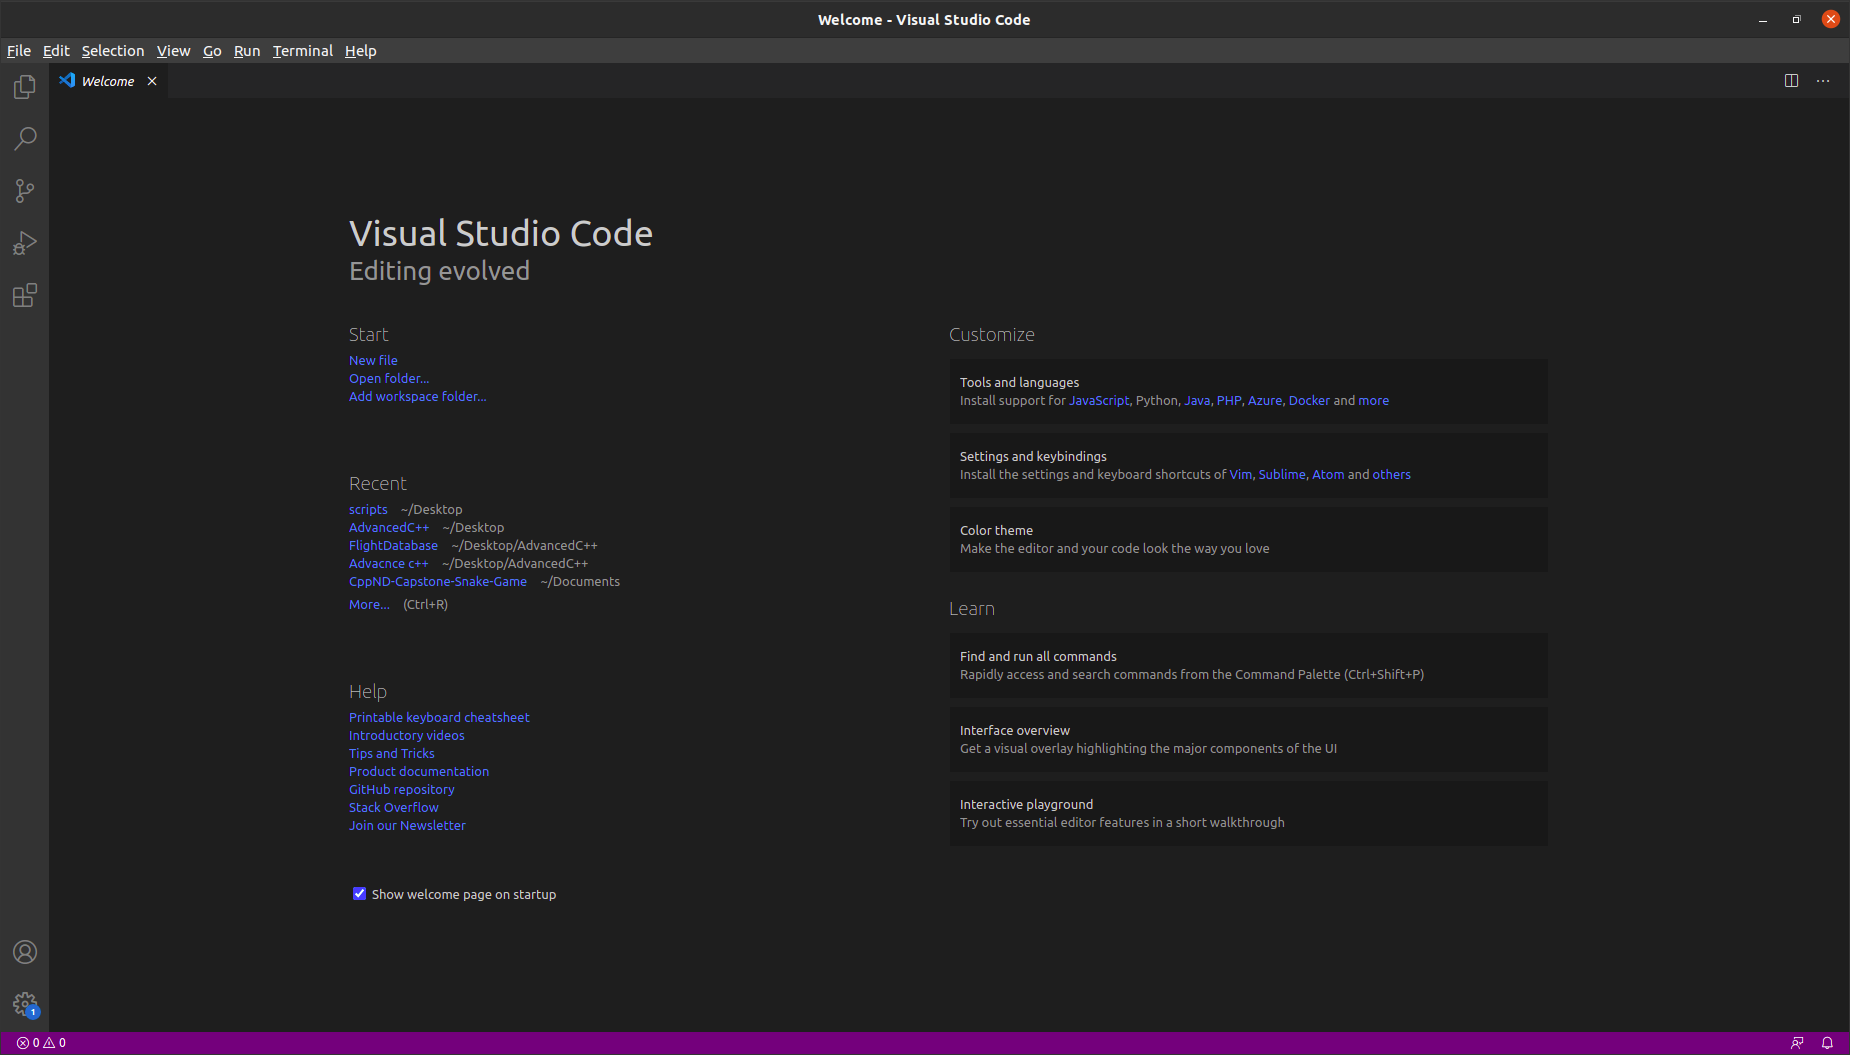Click the PHP support link
Viewport: 1850px width, 1055px height.
[1229, 400]
